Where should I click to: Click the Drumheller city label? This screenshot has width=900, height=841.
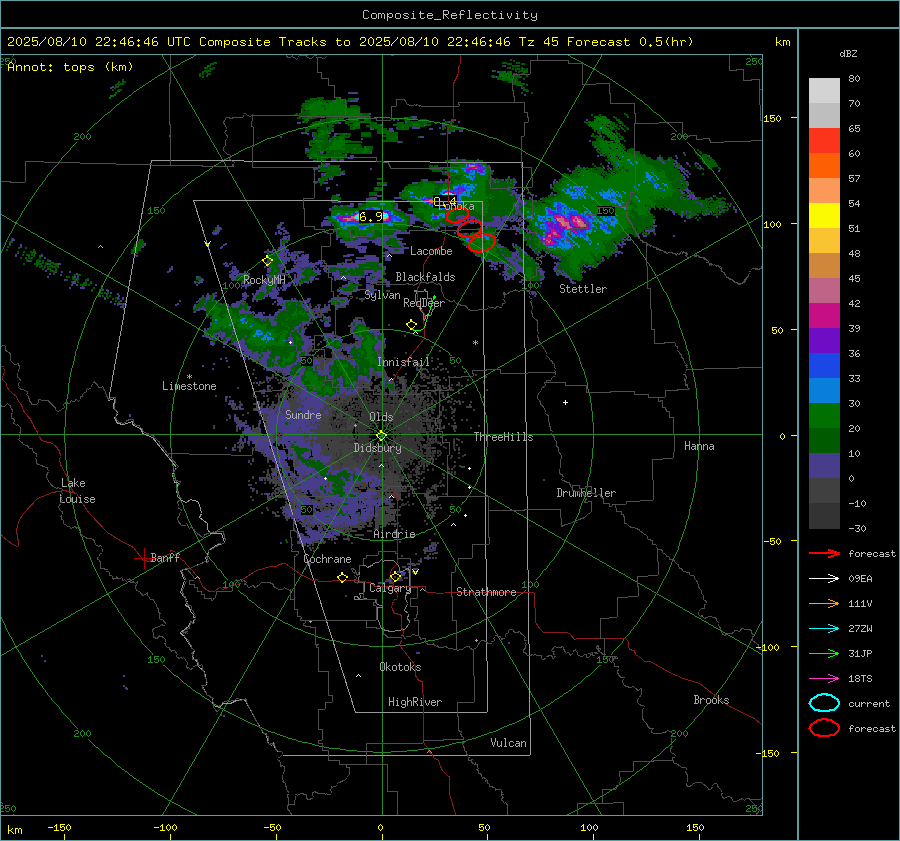click(586, 493)
